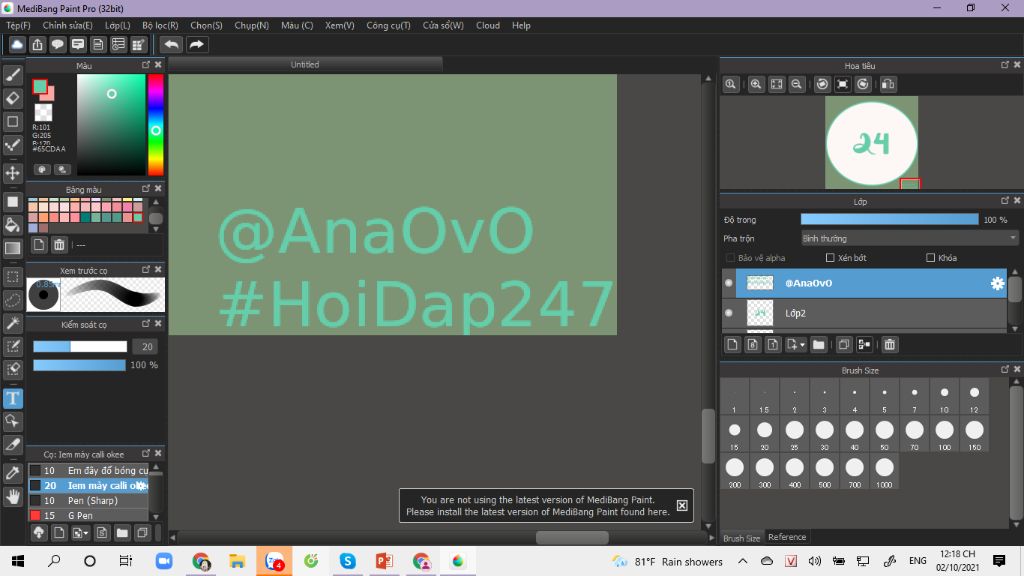This screenshot has height=576, width=1024.
Task: Open the Công cụ(T) menu
Action: [388, 25]
